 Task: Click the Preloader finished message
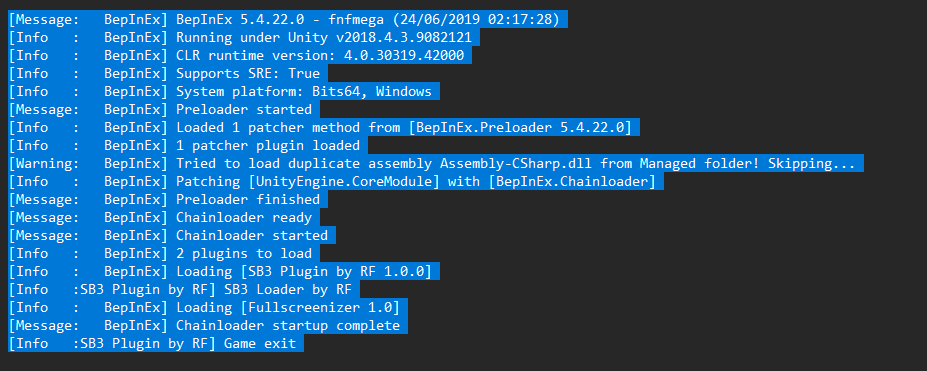coord(168,199)
